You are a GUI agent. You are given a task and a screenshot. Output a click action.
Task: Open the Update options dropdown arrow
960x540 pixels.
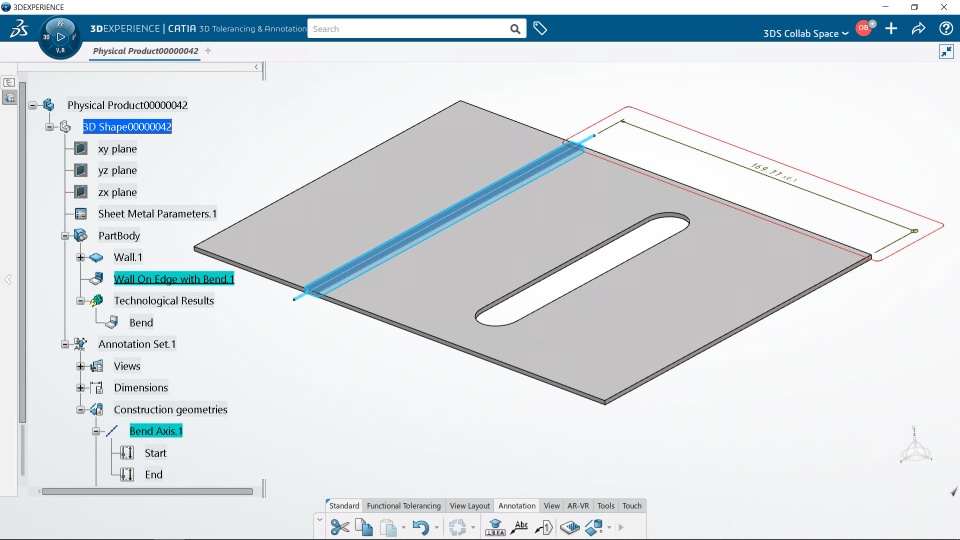473,528
